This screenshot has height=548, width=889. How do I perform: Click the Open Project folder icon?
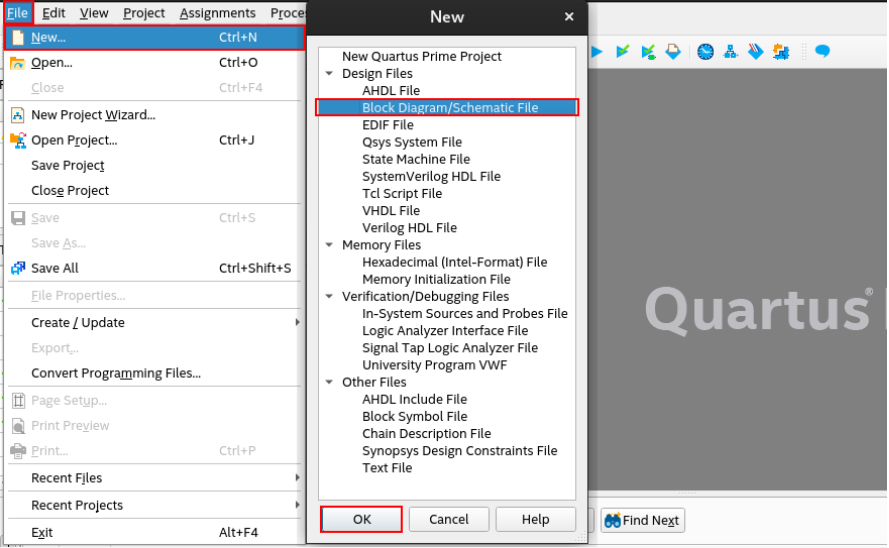[18, 140]
